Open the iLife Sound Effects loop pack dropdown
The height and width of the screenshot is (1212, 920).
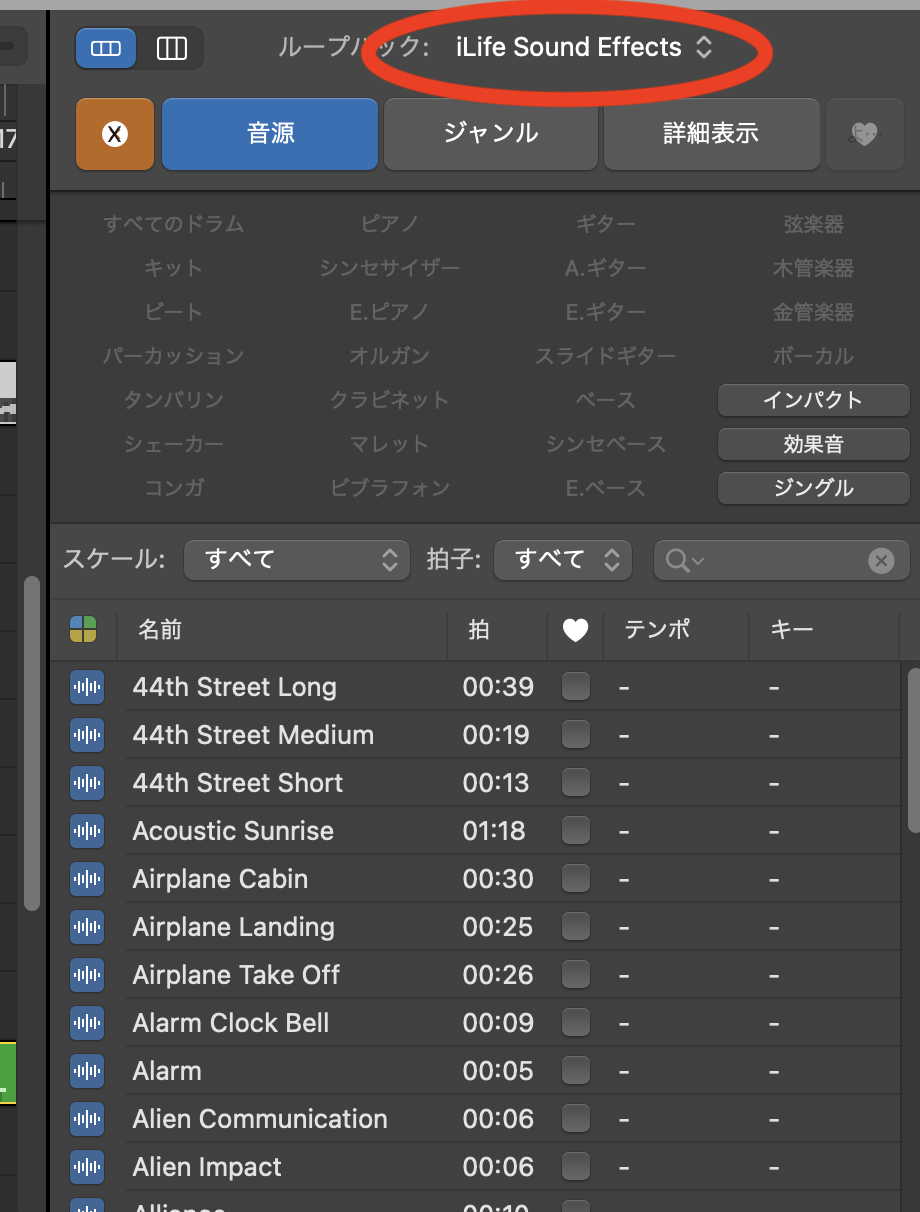point(583,48)
